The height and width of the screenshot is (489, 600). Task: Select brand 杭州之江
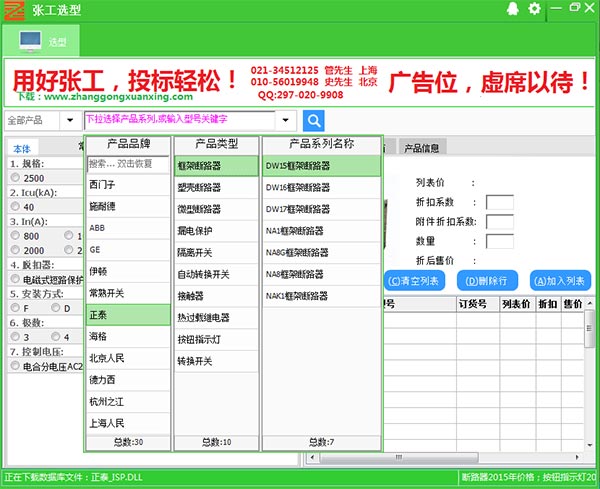point(128,402)
